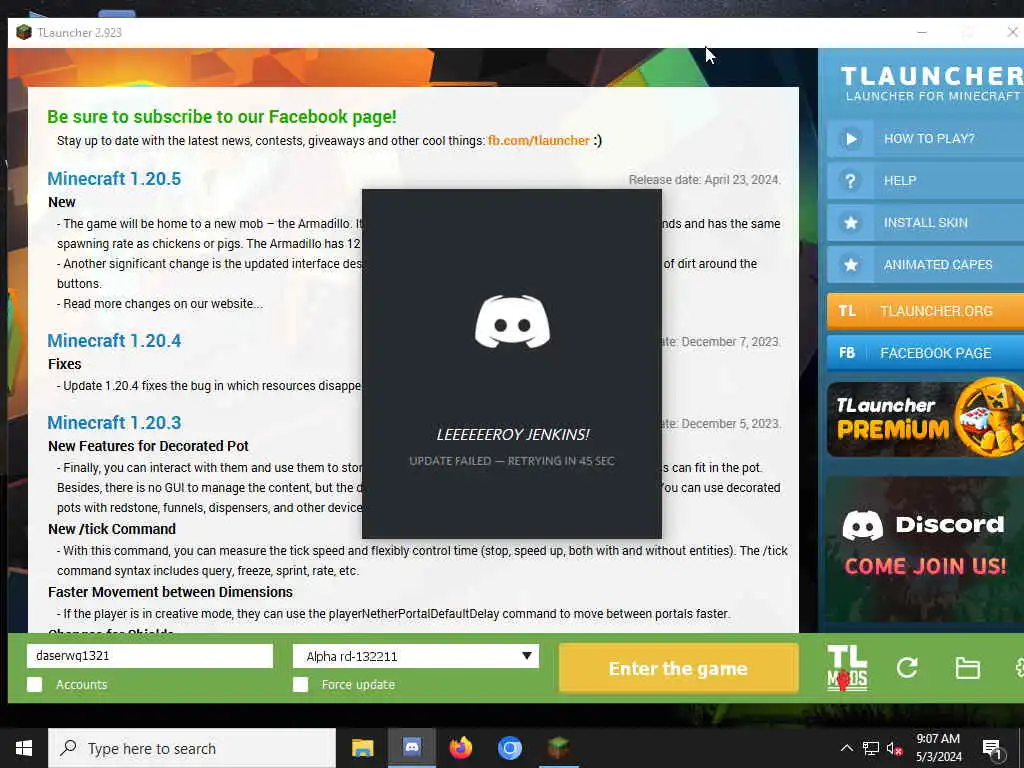This screenshot has width=1024, height=768.
Task: Open File Explorer from the taskbar
Action: (x=362, y=748)
